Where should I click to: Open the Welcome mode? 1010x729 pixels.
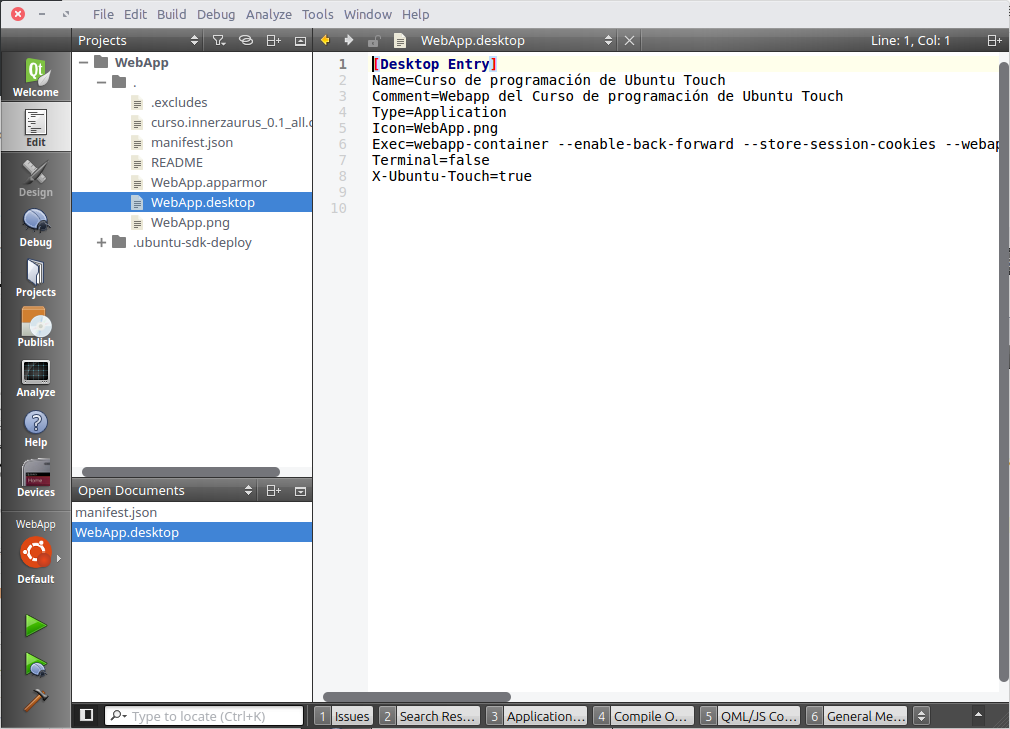(x=35, y=78)
